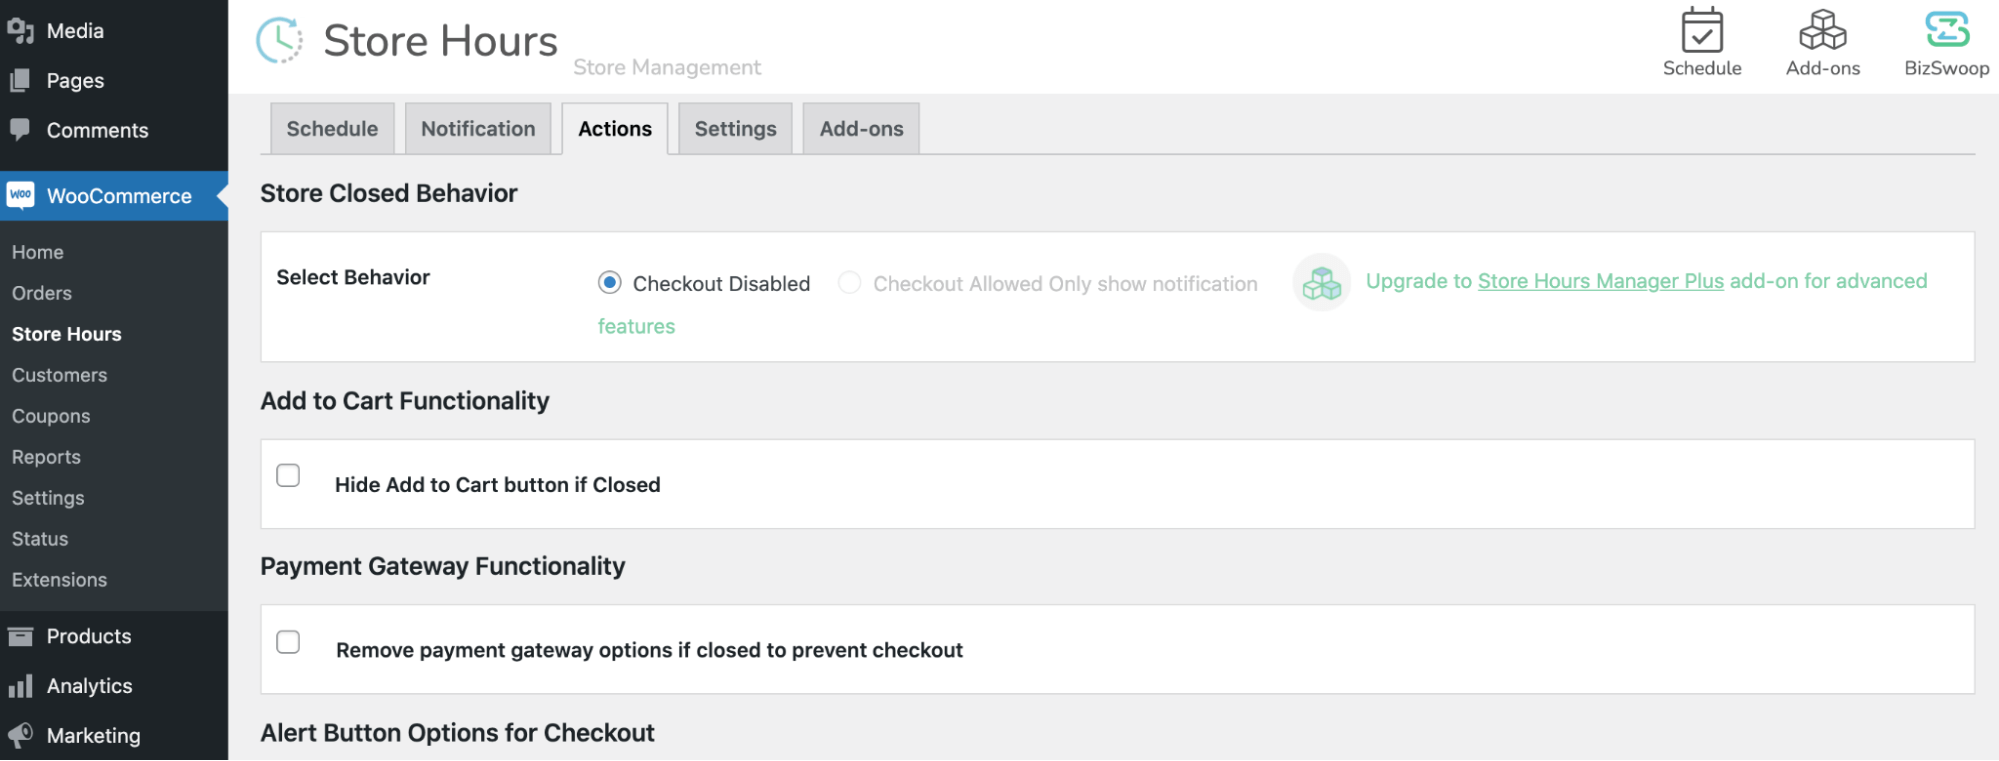Open Marketing via the megaphone icon

(x=20, y=735)
